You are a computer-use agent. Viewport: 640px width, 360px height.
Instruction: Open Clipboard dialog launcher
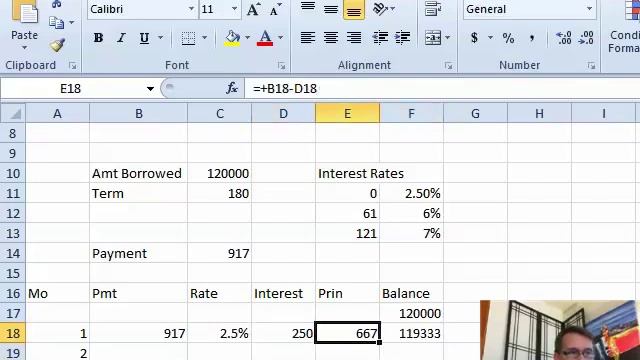(x=73, y=65)
